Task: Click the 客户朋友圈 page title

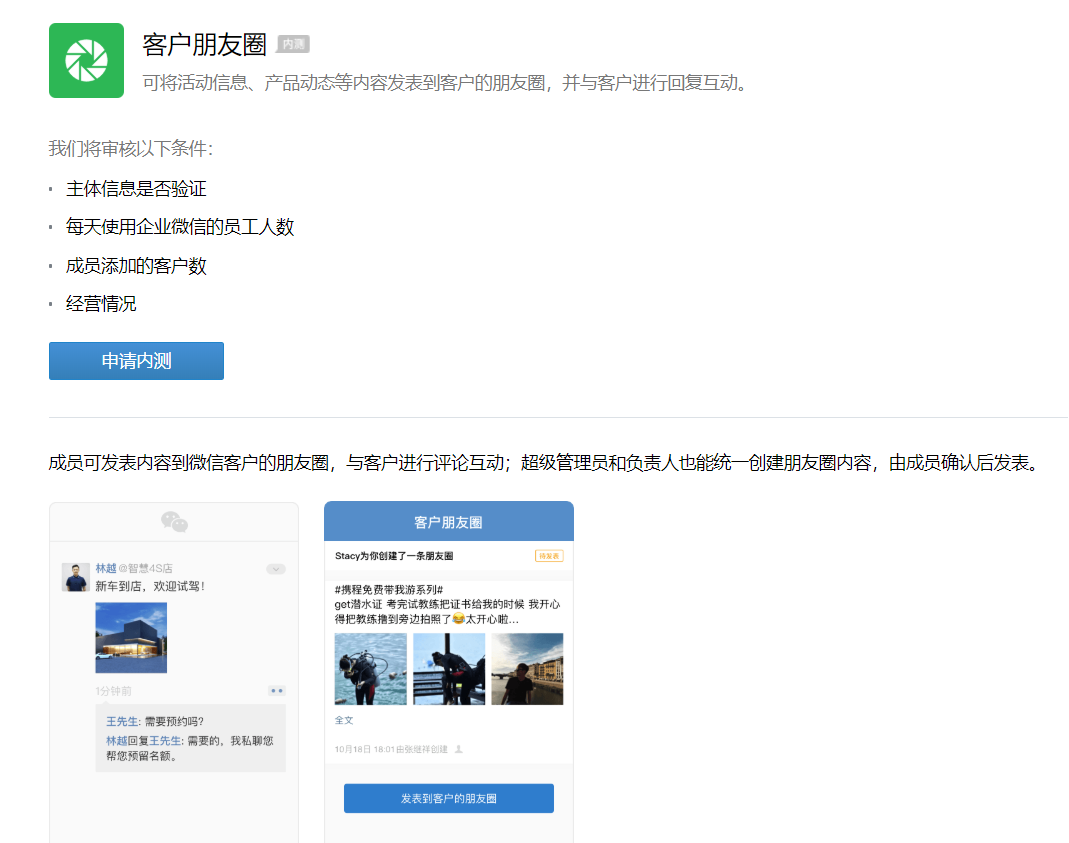Action: (x=205, y=45)
